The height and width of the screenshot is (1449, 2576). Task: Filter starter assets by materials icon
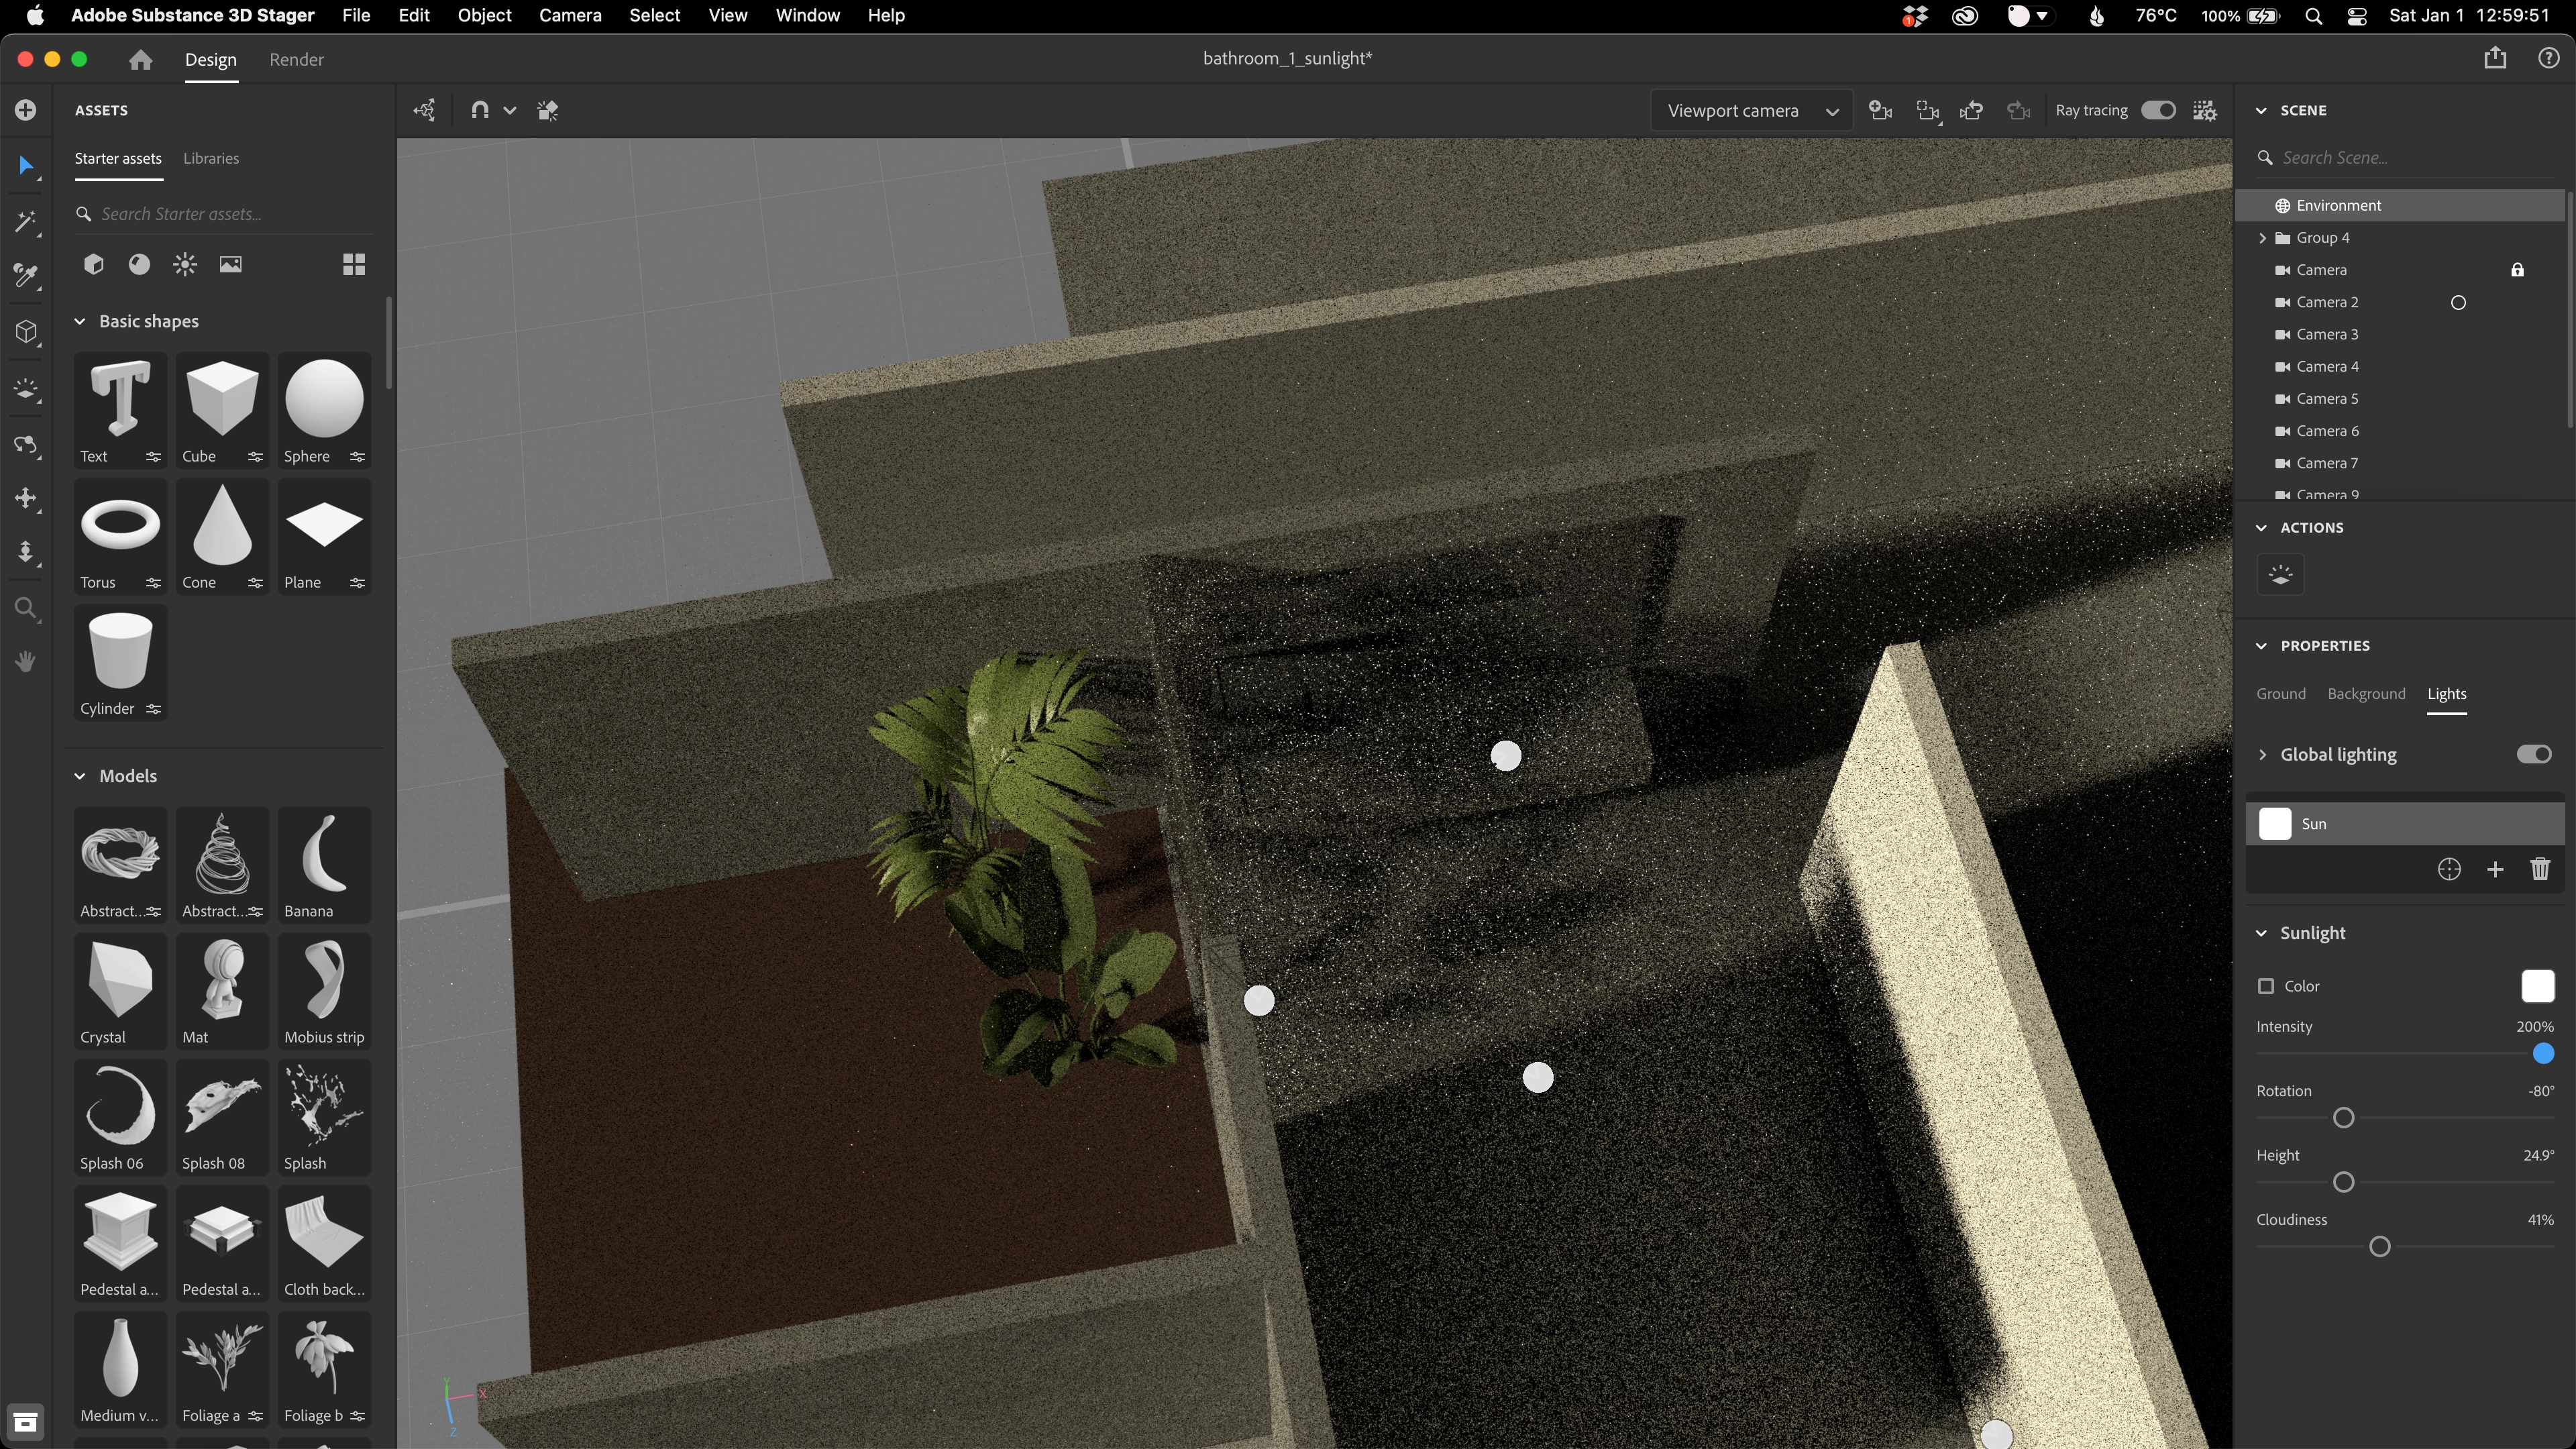139,264
